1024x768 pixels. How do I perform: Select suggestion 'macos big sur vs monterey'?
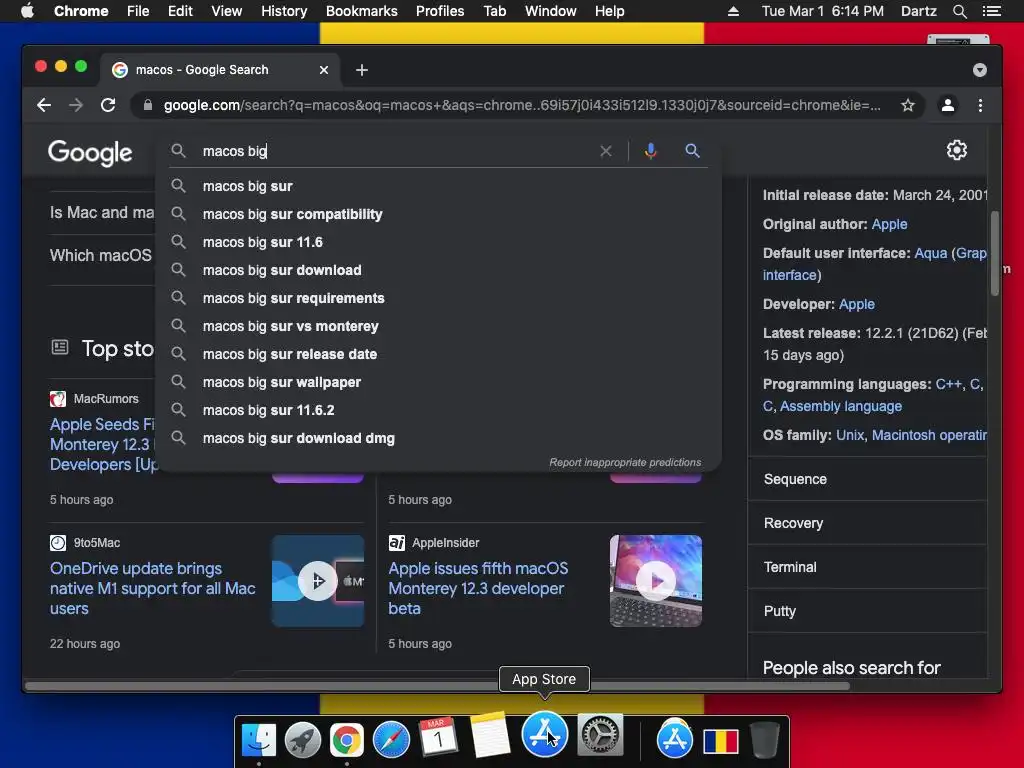pyautogui.click(x=439, y=327)
